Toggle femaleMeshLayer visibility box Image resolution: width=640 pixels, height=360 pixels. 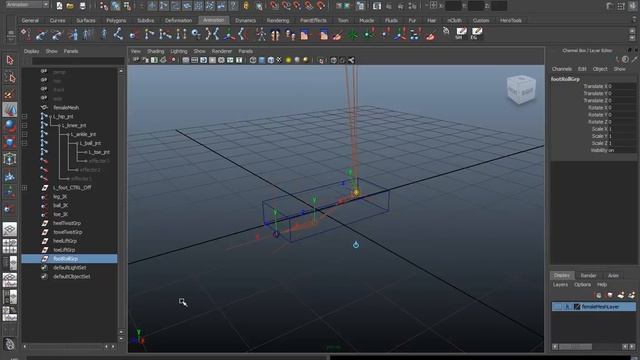[x=558, y=307]
